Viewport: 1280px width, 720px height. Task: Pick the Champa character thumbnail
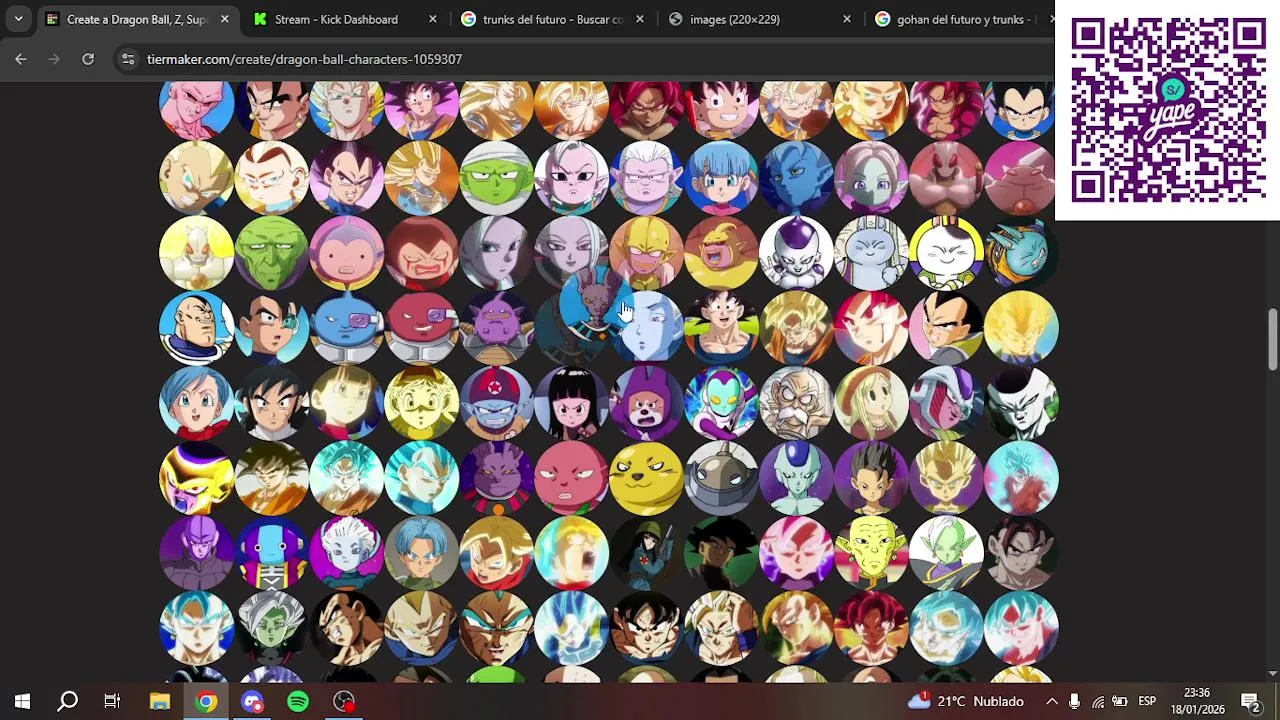click(497, 478)
